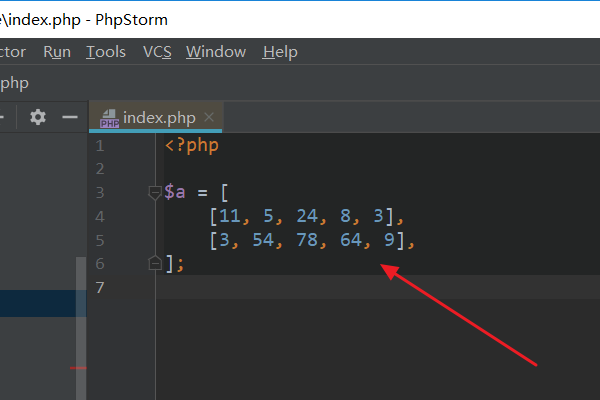600x400 pixels.
Task: Click line number 2 in gutter
Action: [100, 169]
